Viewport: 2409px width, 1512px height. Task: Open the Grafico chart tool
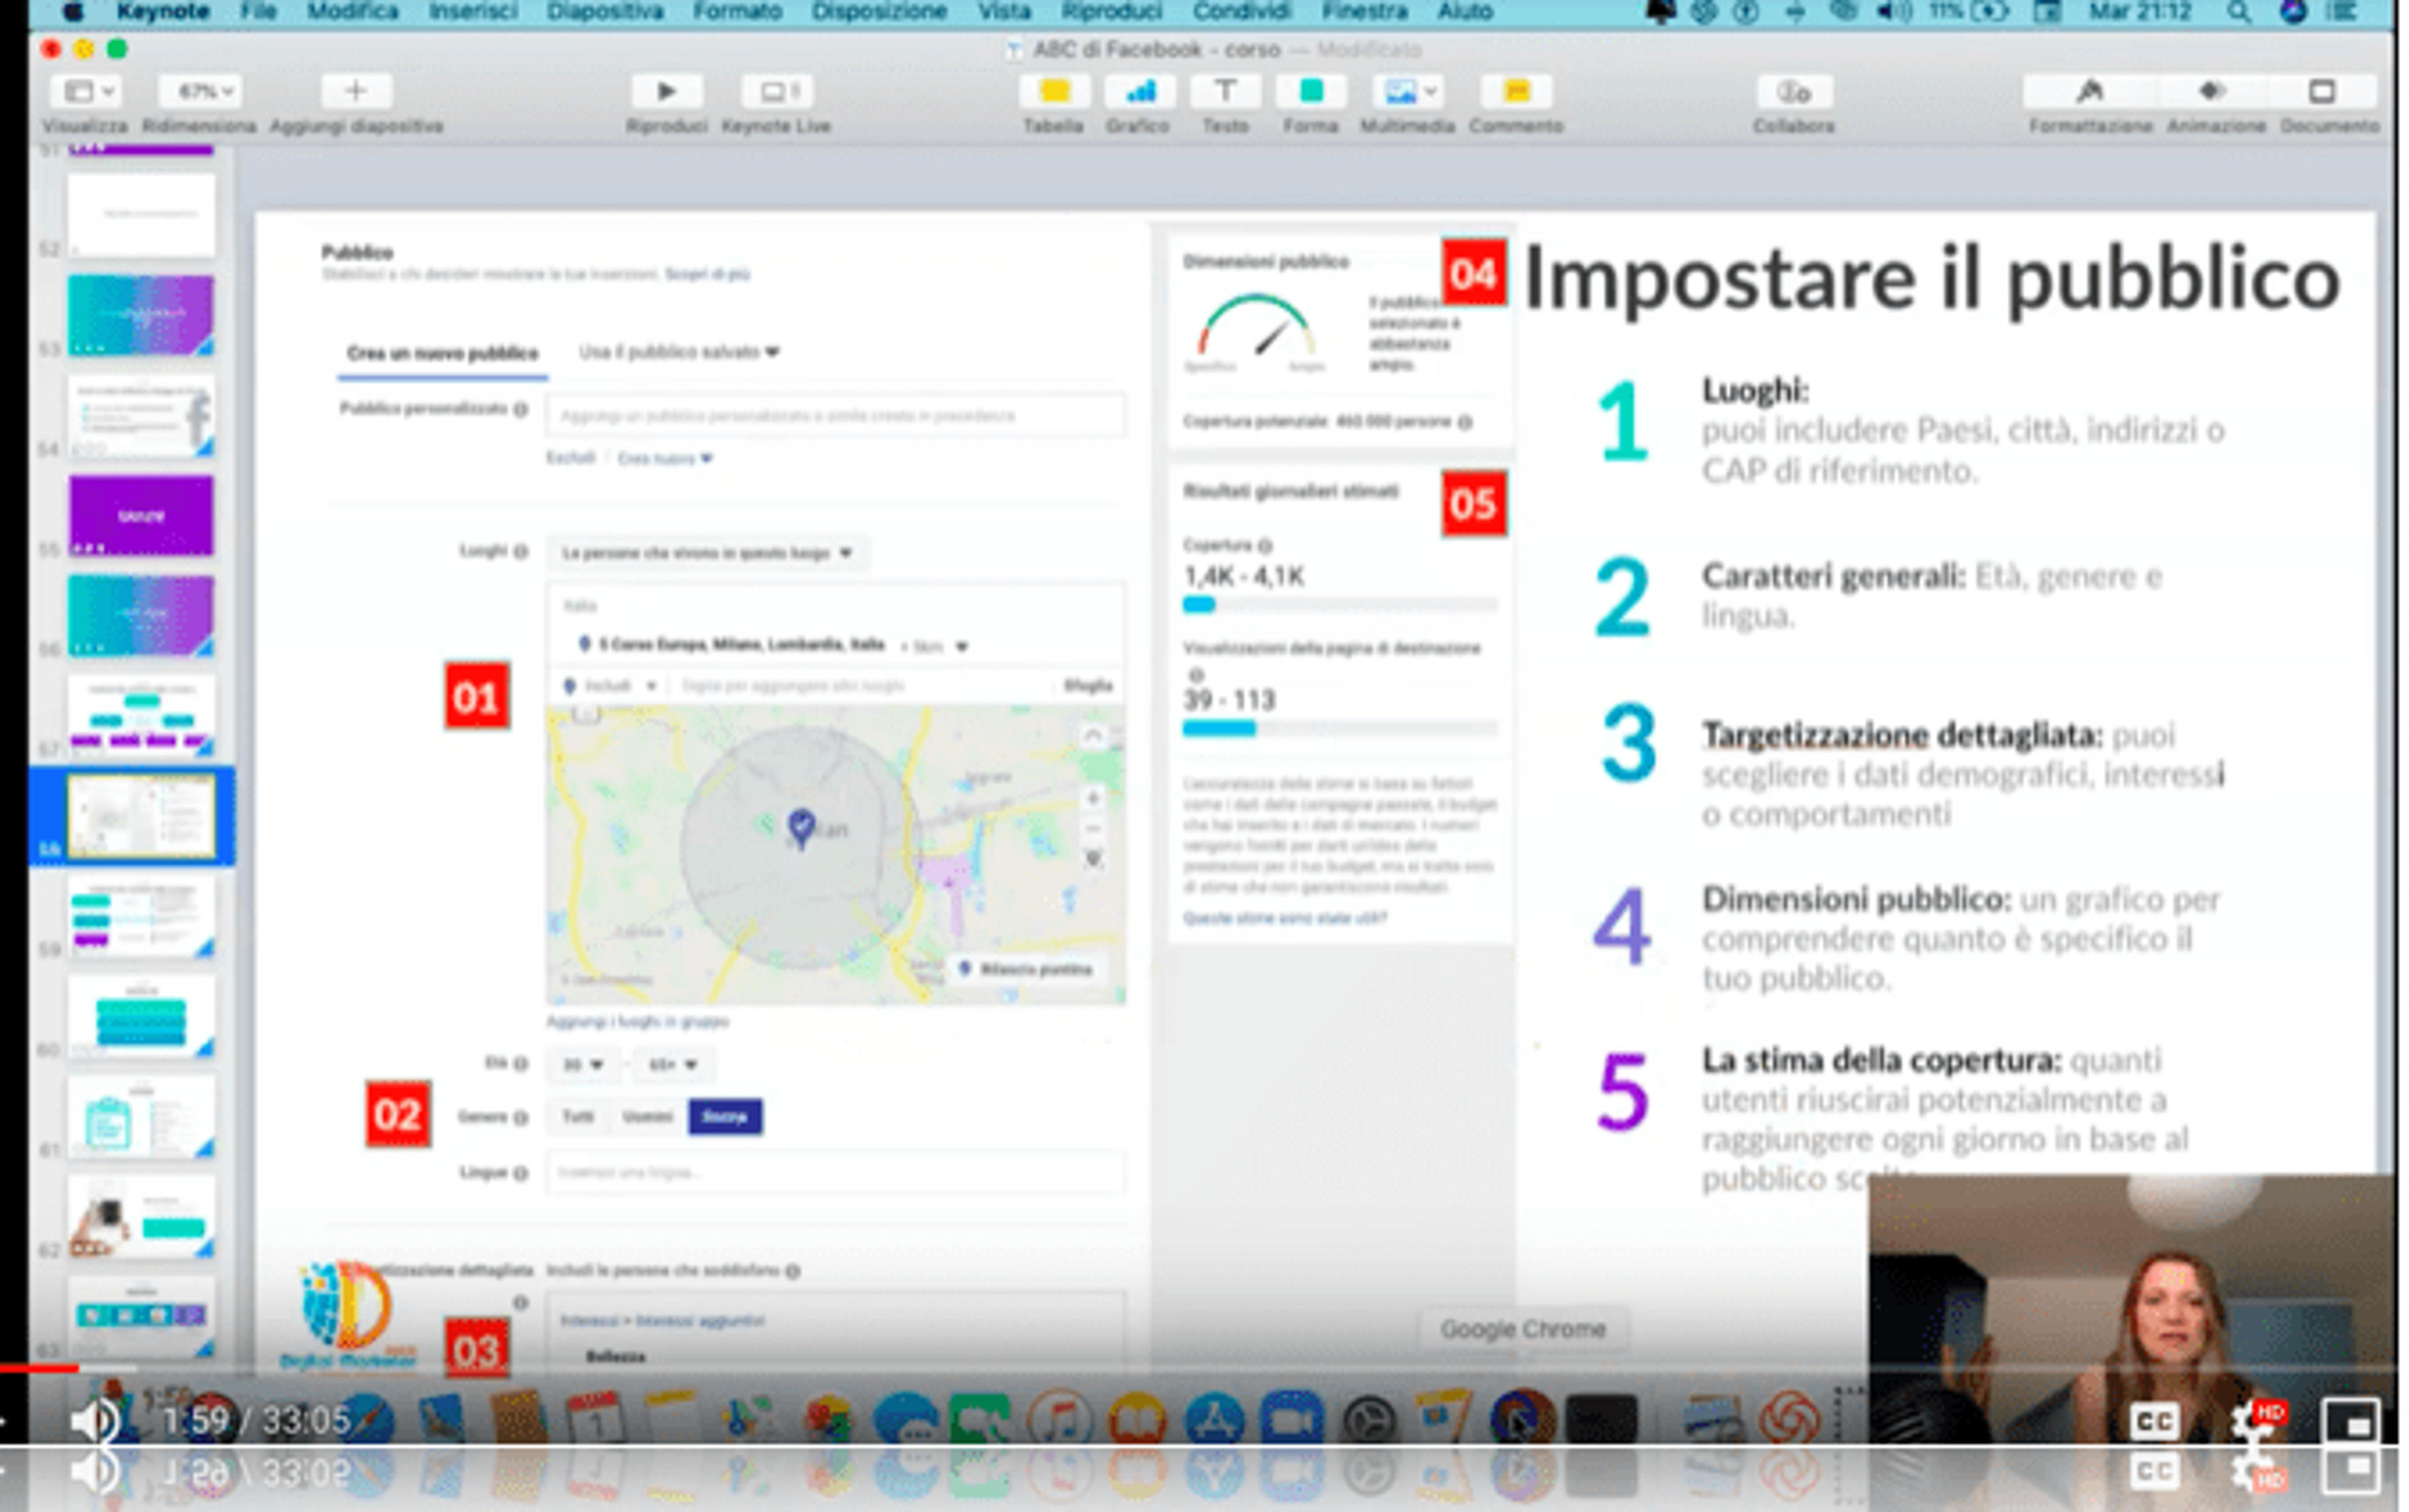coord(1140,92)
